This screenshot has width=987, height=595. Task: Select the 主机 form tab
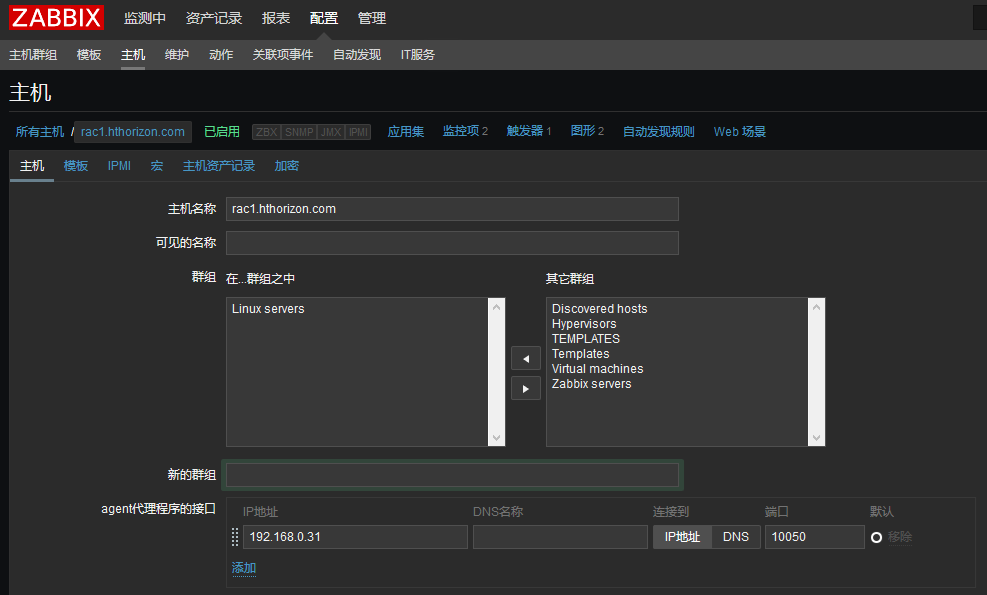[x=31, y=166]
